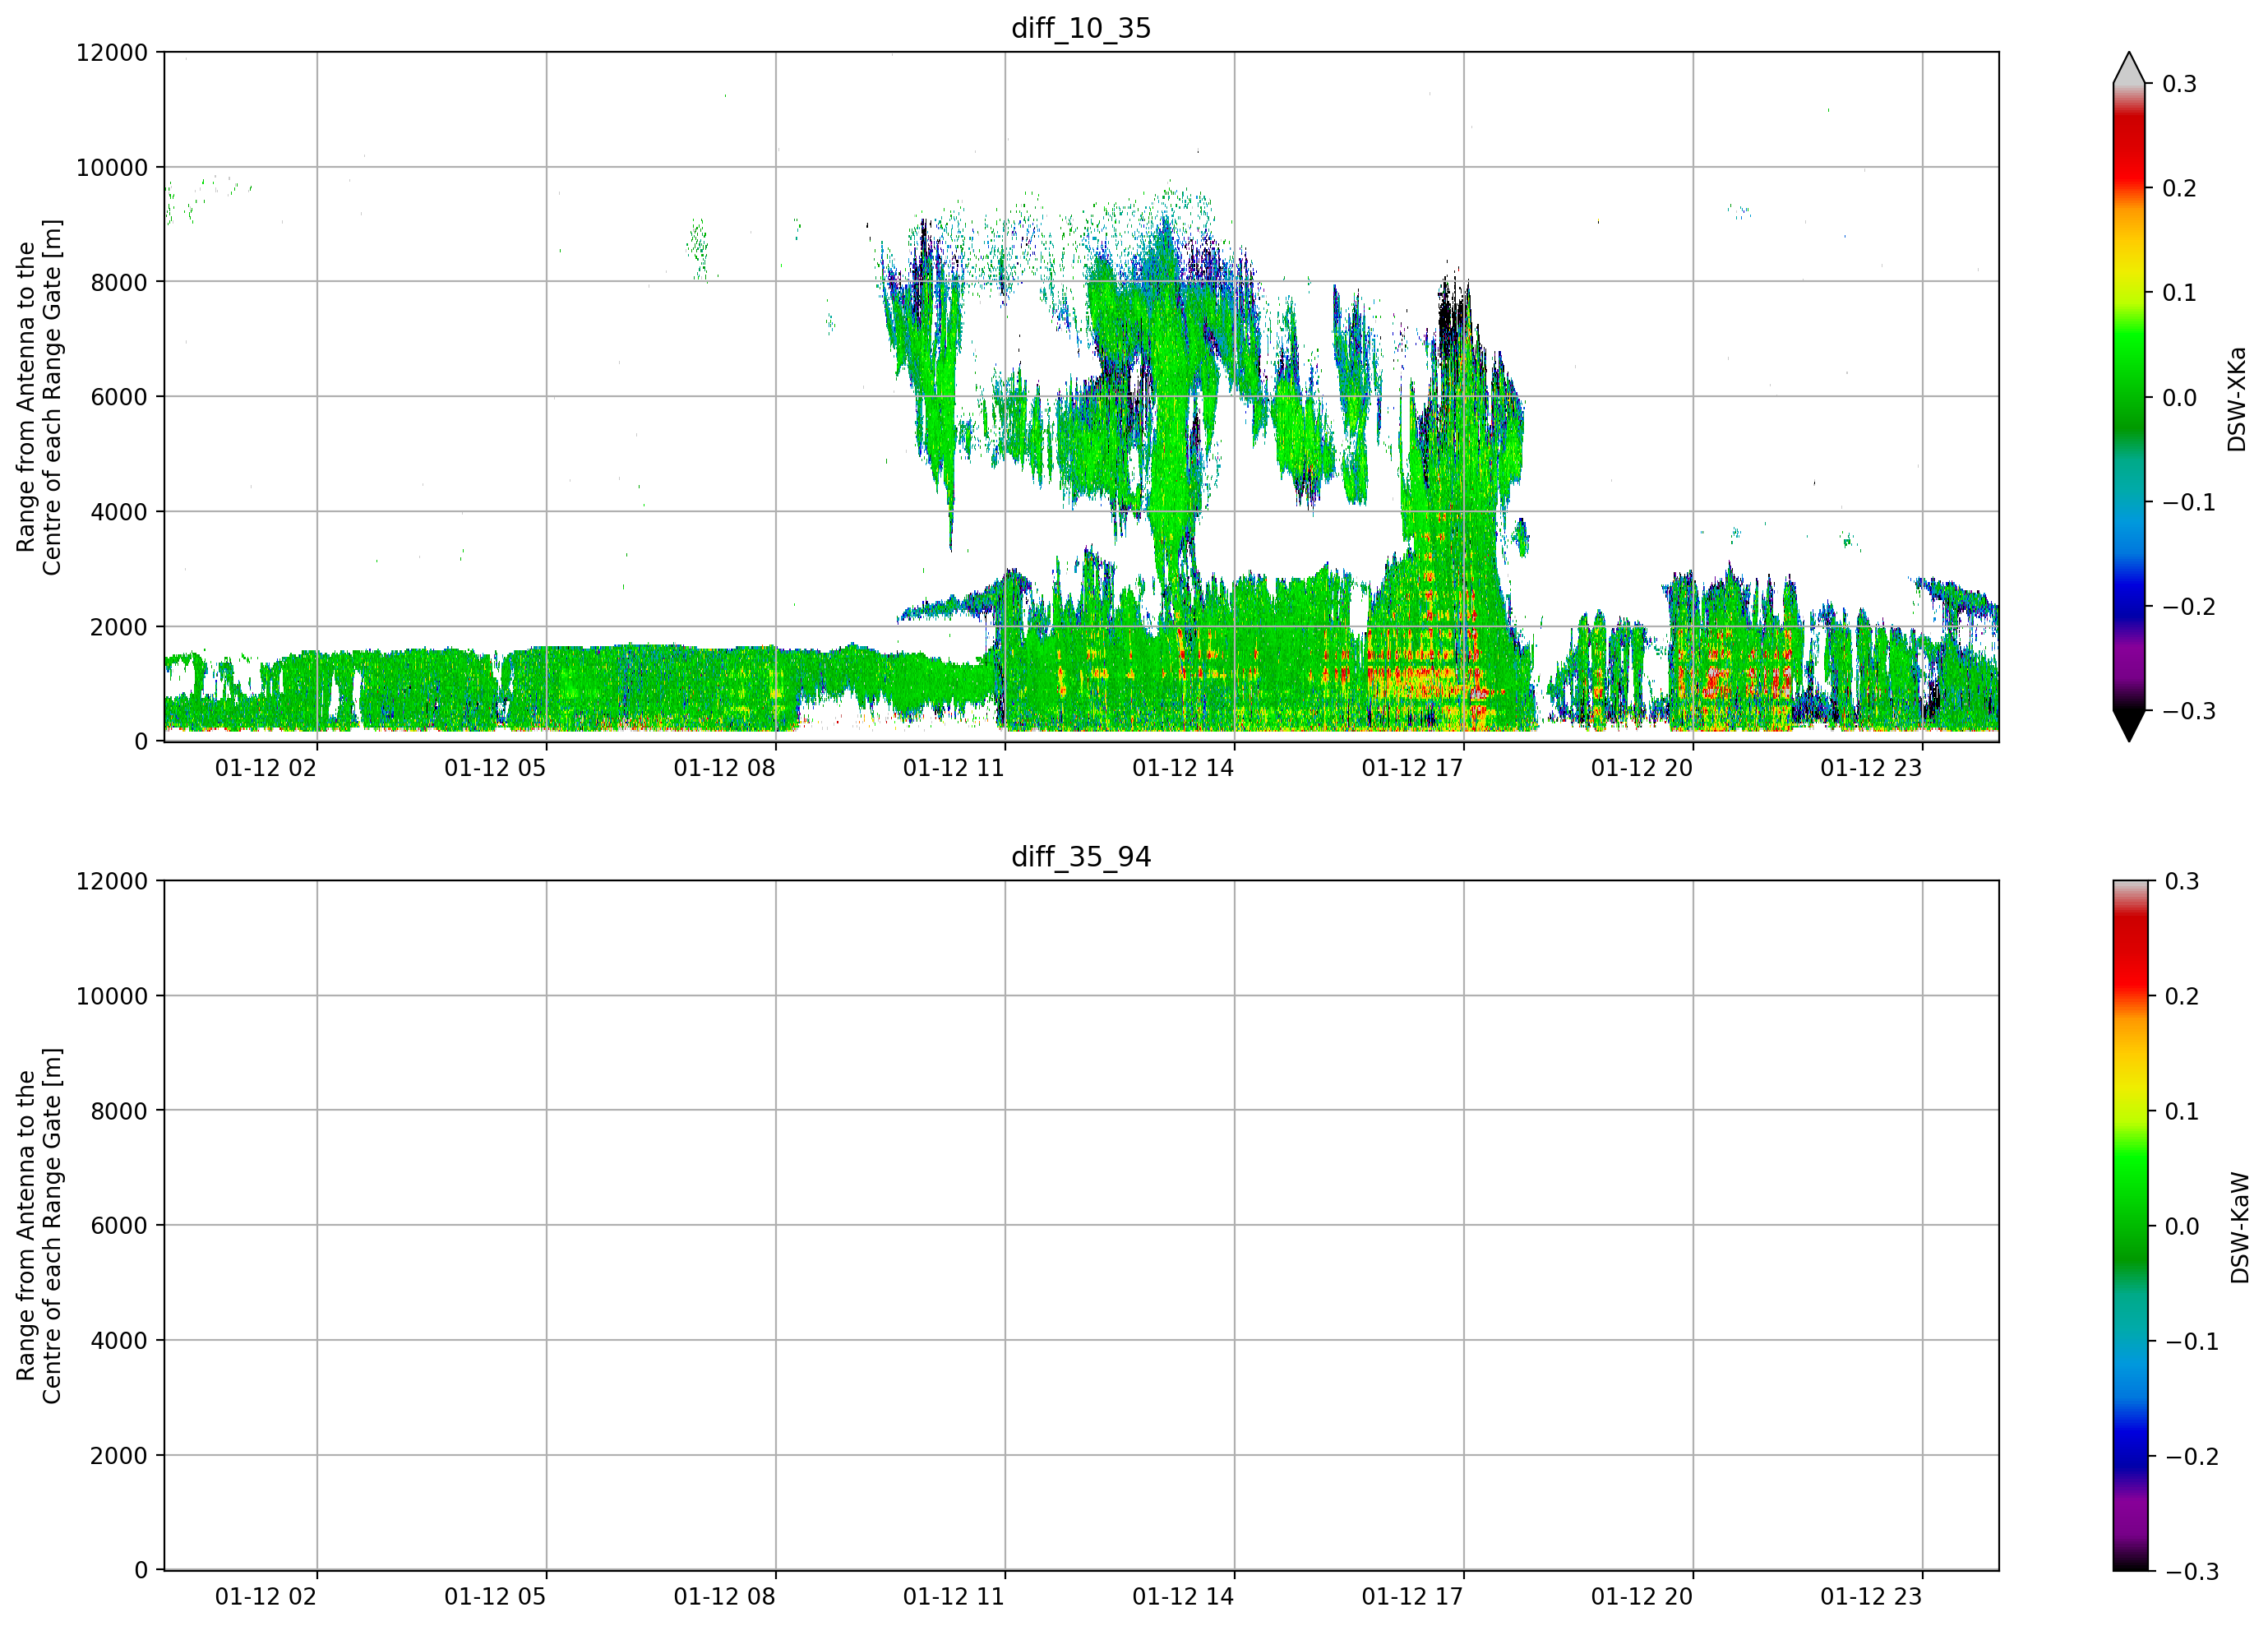The height and width of the screenshot is (1626, 2268).
Task: Click the empty lower plot area center
Action: [x=1081, y=1225]
